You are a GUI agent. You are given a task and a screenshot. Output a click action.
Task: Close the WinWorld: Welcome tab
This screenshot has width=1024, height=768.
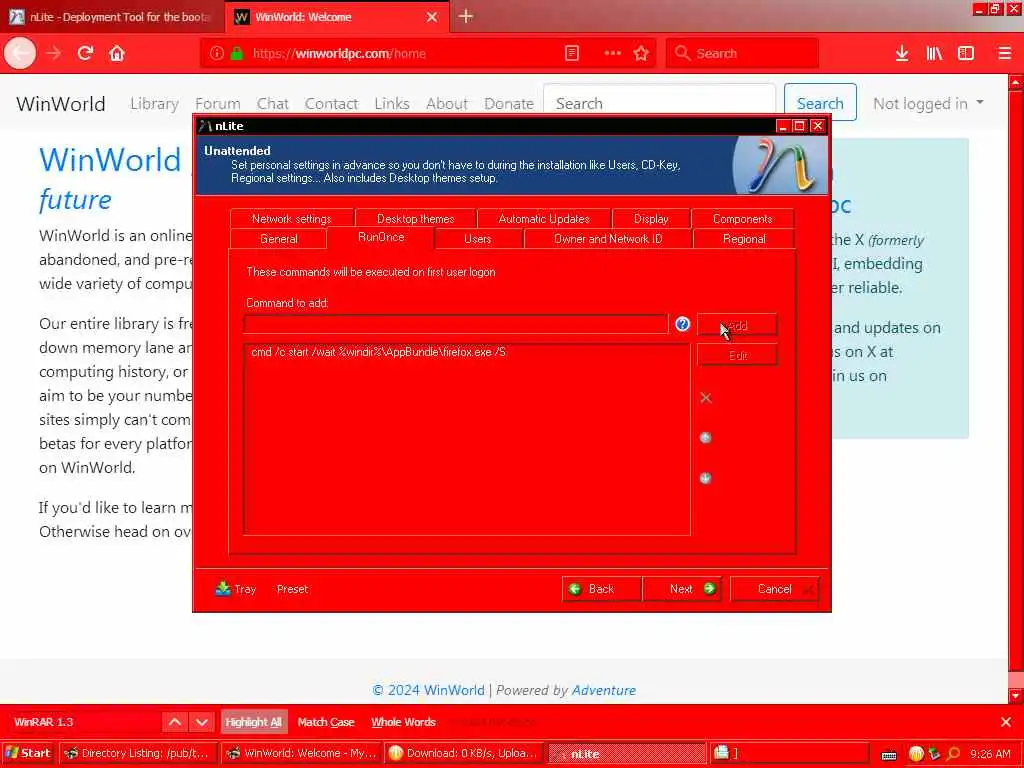pyautogui.click(x=432, y=17)
